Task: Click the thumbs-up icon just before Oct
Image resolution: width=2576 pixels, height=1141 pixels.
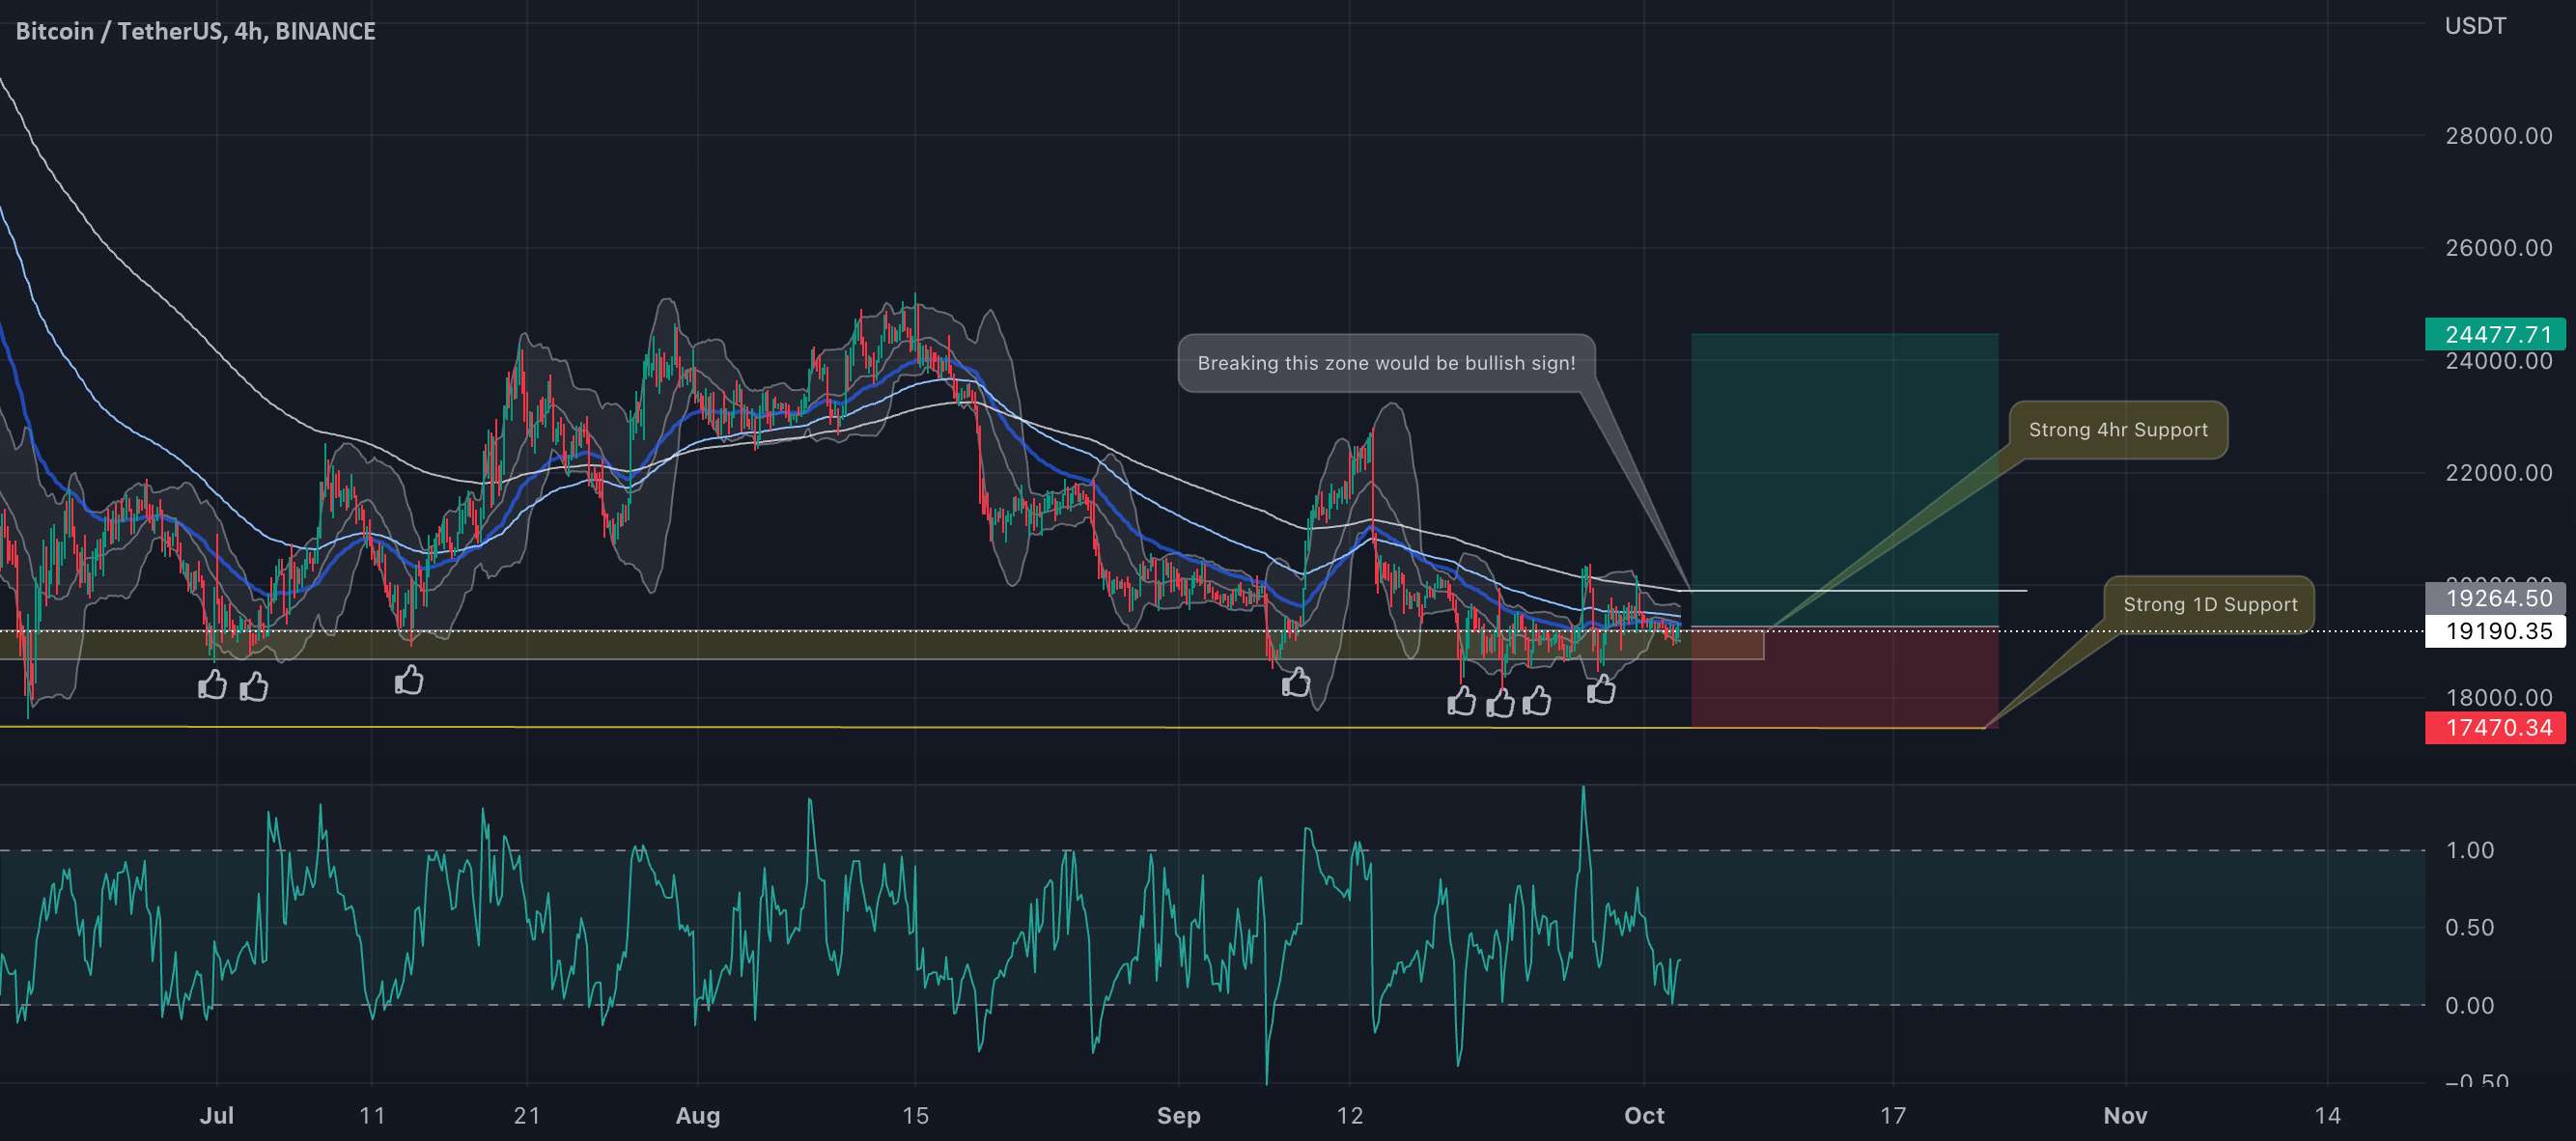Action: [1601, 689]
